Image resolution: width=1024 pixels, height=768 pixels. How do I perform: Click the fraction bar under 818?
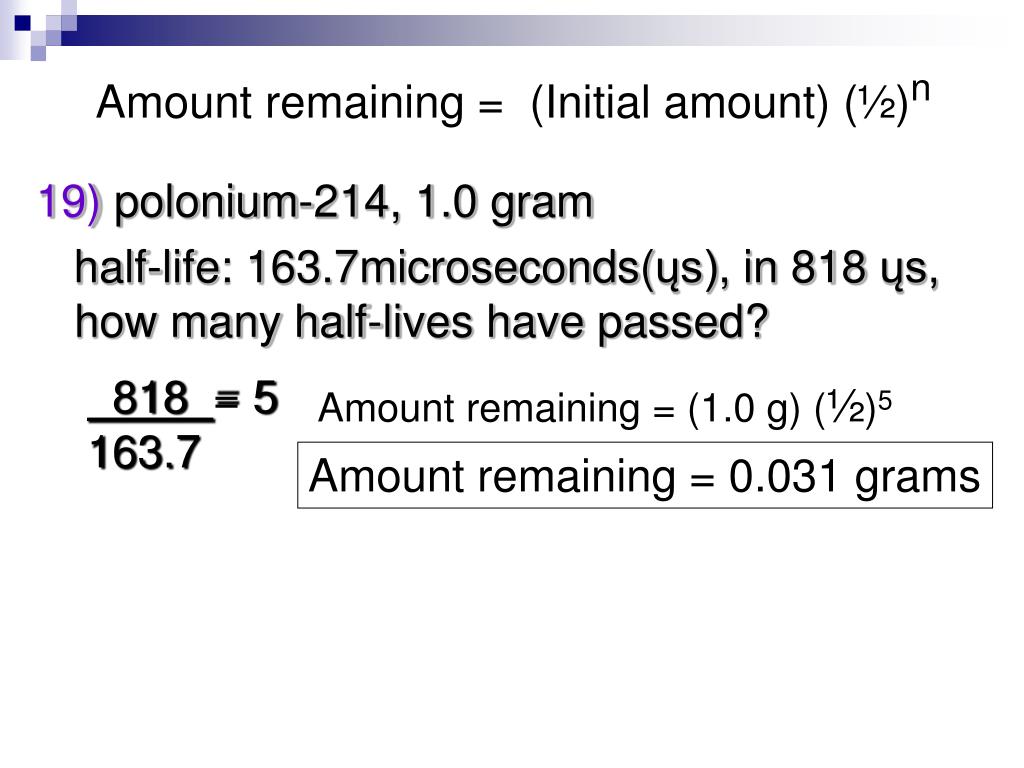pos(152,420)
